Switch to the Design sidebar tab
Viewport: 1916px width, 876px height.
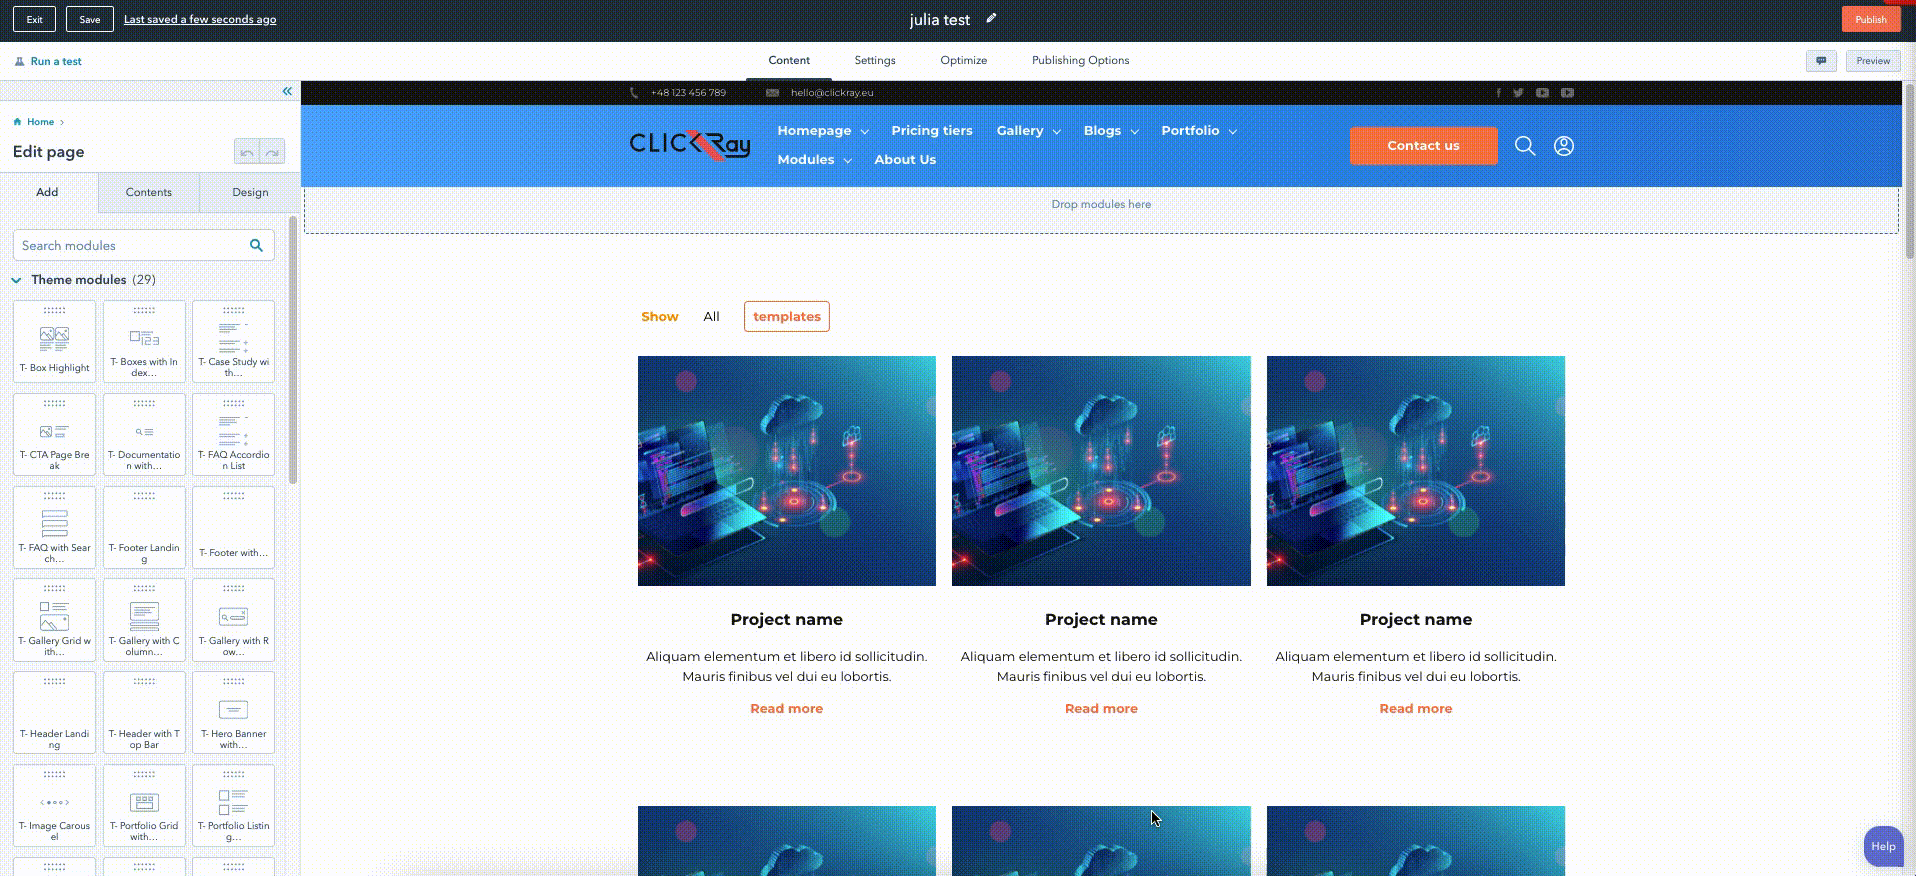tap(250, 192)
